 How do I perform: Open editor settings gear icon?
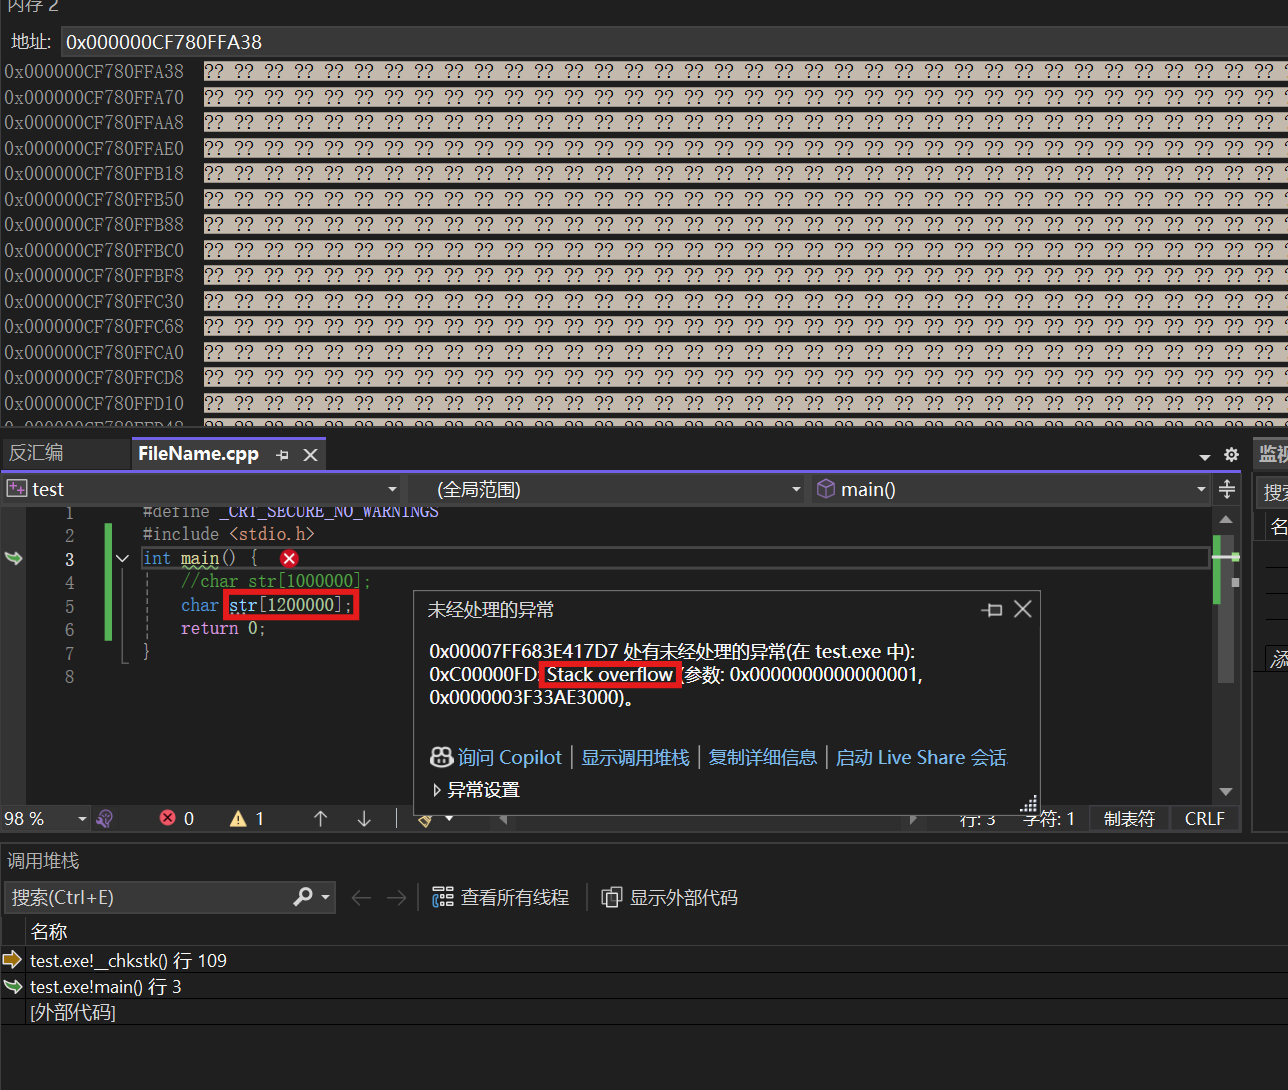coord(1231,455)
